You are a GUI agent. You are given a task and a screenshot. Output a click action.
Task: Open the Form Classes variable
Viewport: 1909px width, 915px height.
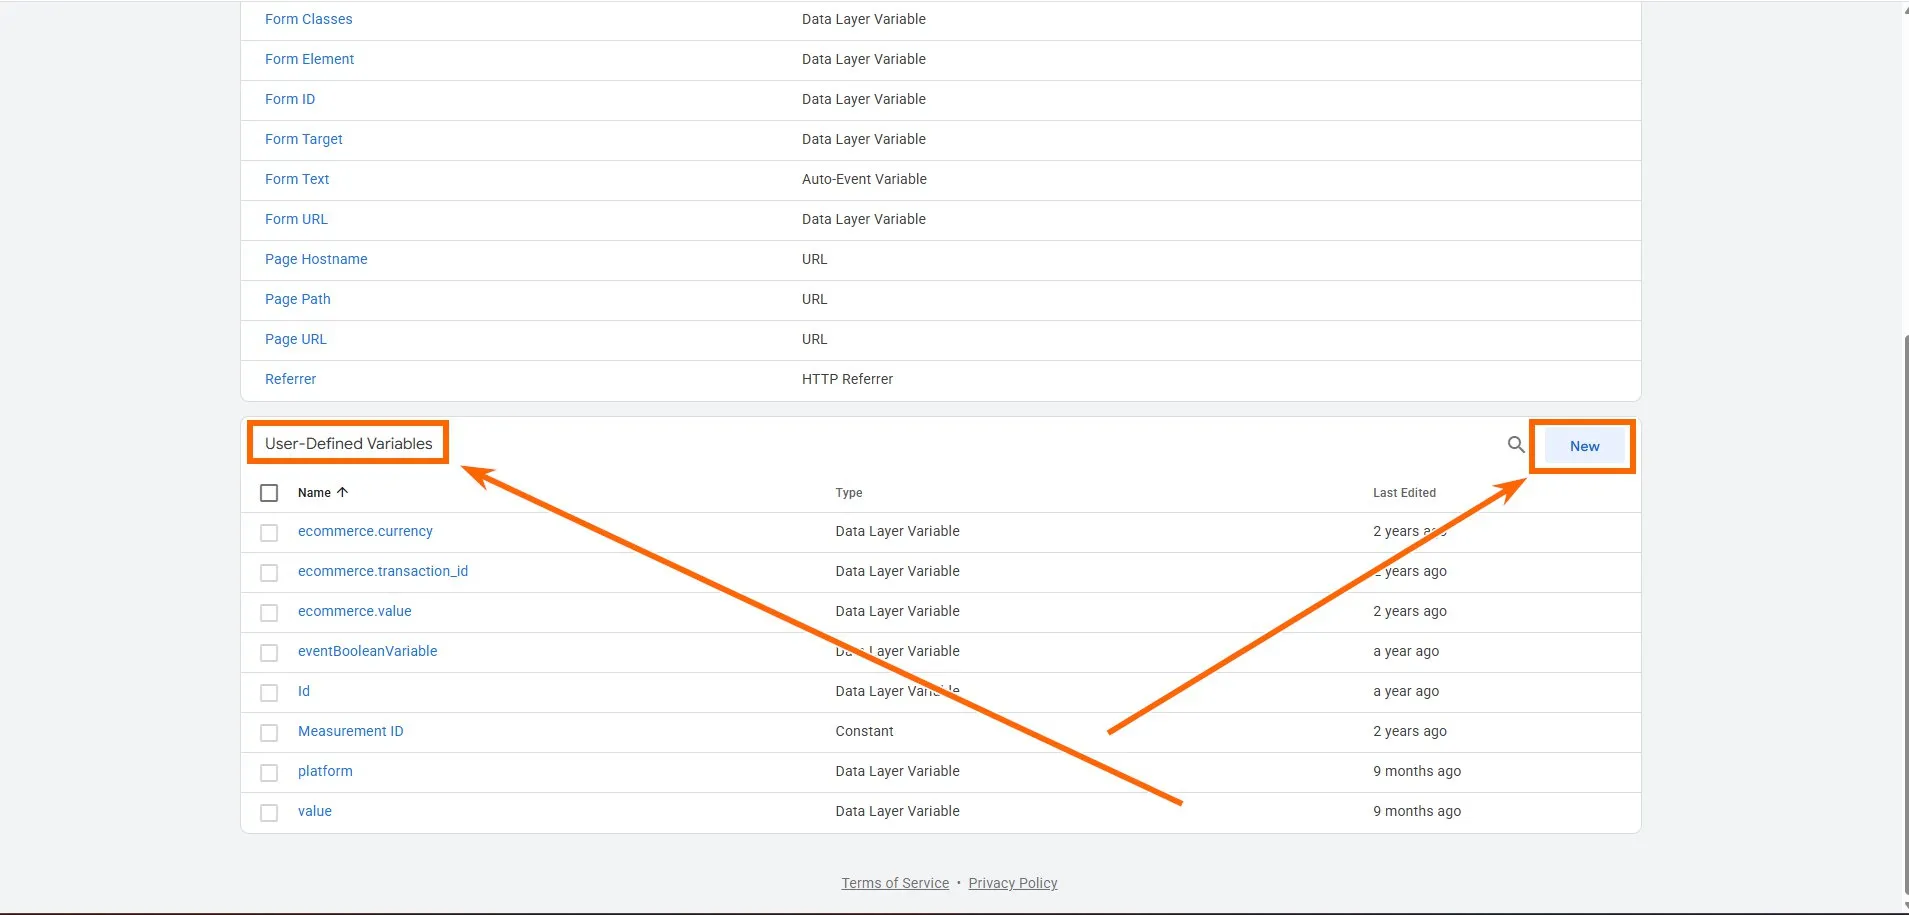click(x=308, y=19)
